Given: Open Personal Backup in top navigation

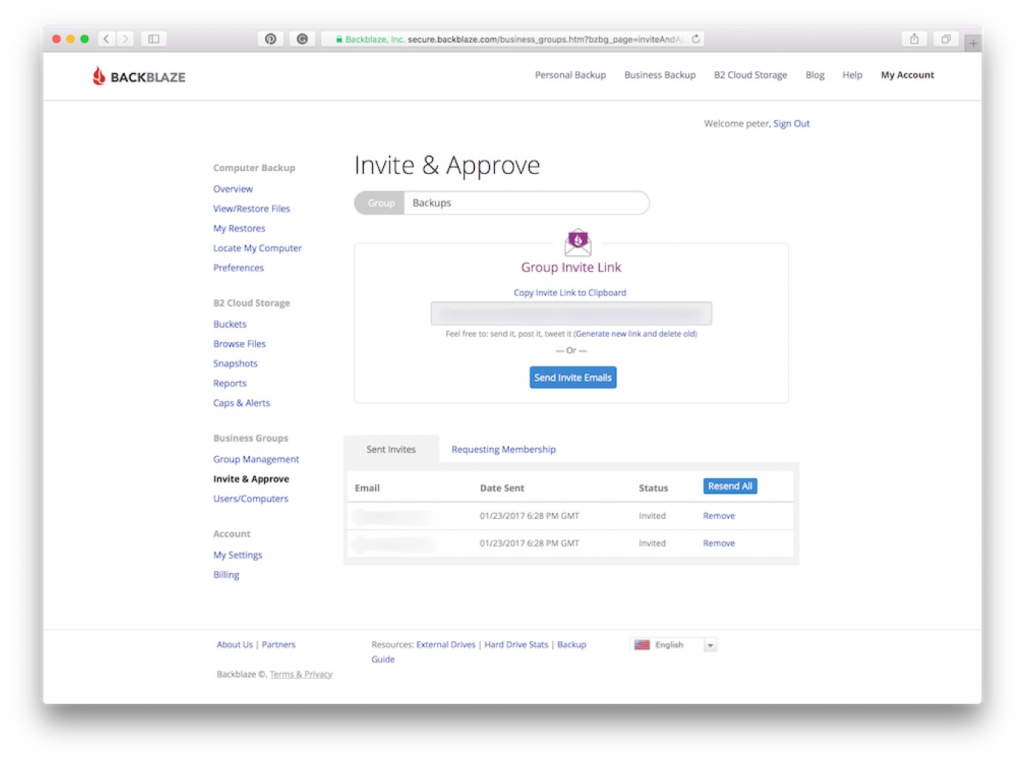Looking at the screenshot, I should coord(570,75).
